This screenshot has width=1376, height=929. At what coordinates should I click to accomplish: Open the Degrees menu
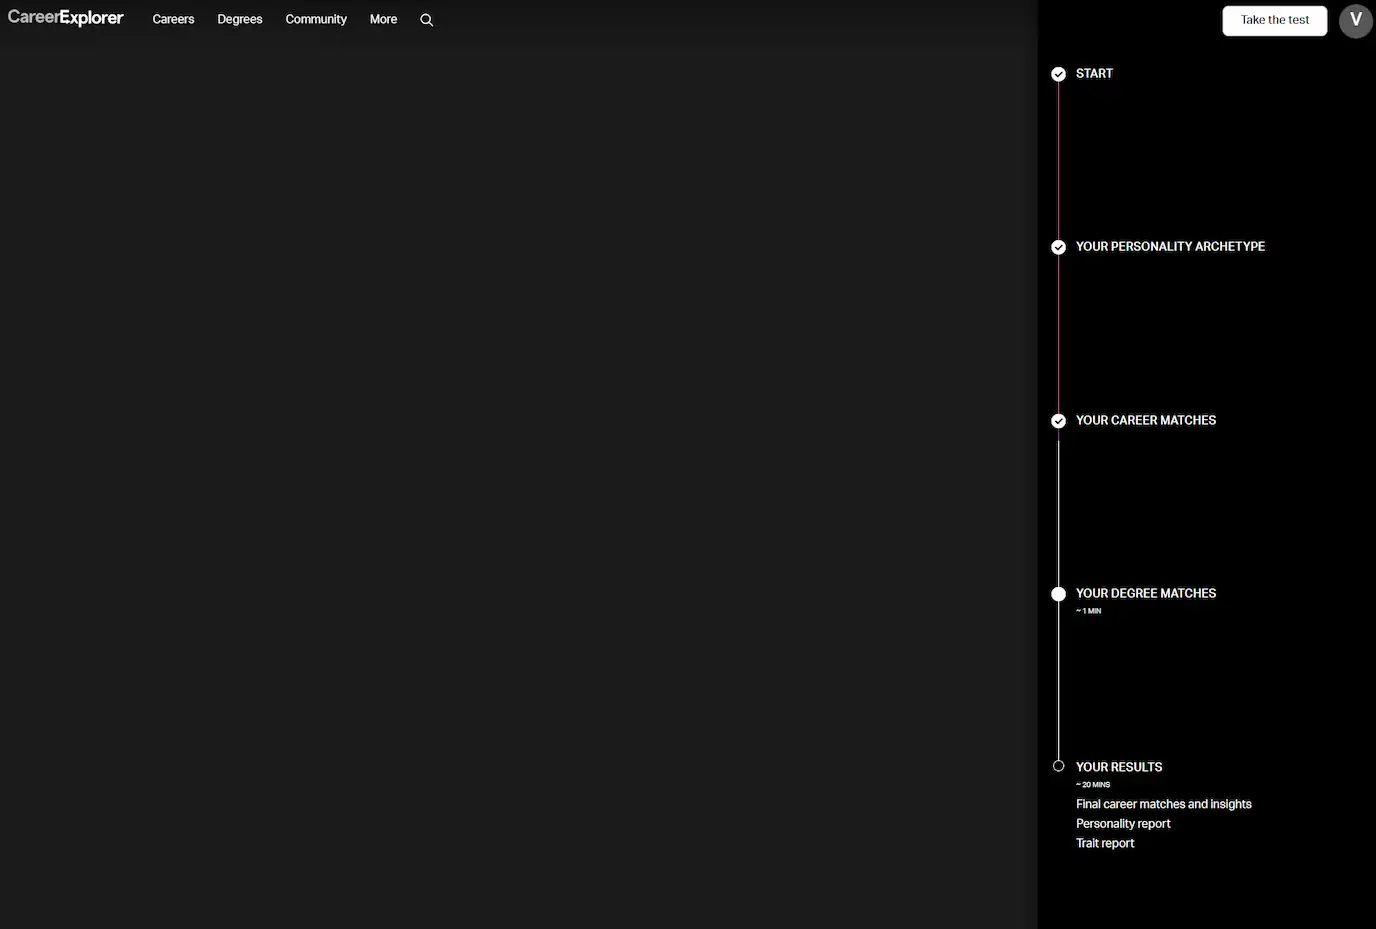click(240, 19)
